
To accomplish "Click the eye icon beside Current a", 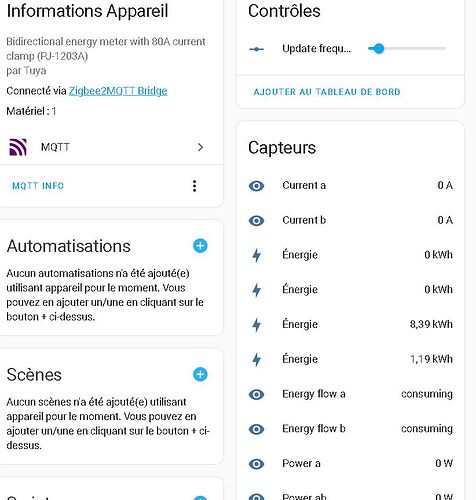I will [256, 186].
